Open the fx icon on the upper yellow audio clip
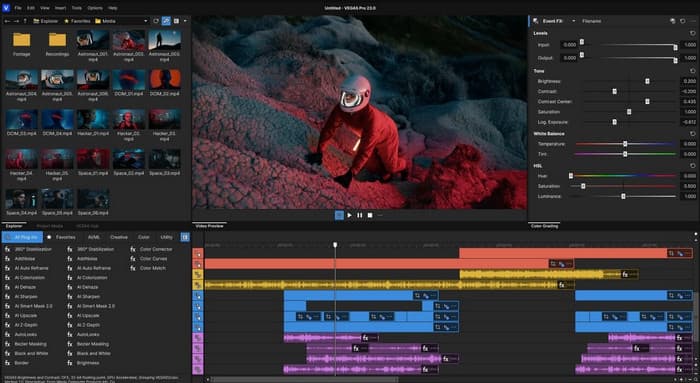Viewport: 700px width, 383px height. (625, 274)
